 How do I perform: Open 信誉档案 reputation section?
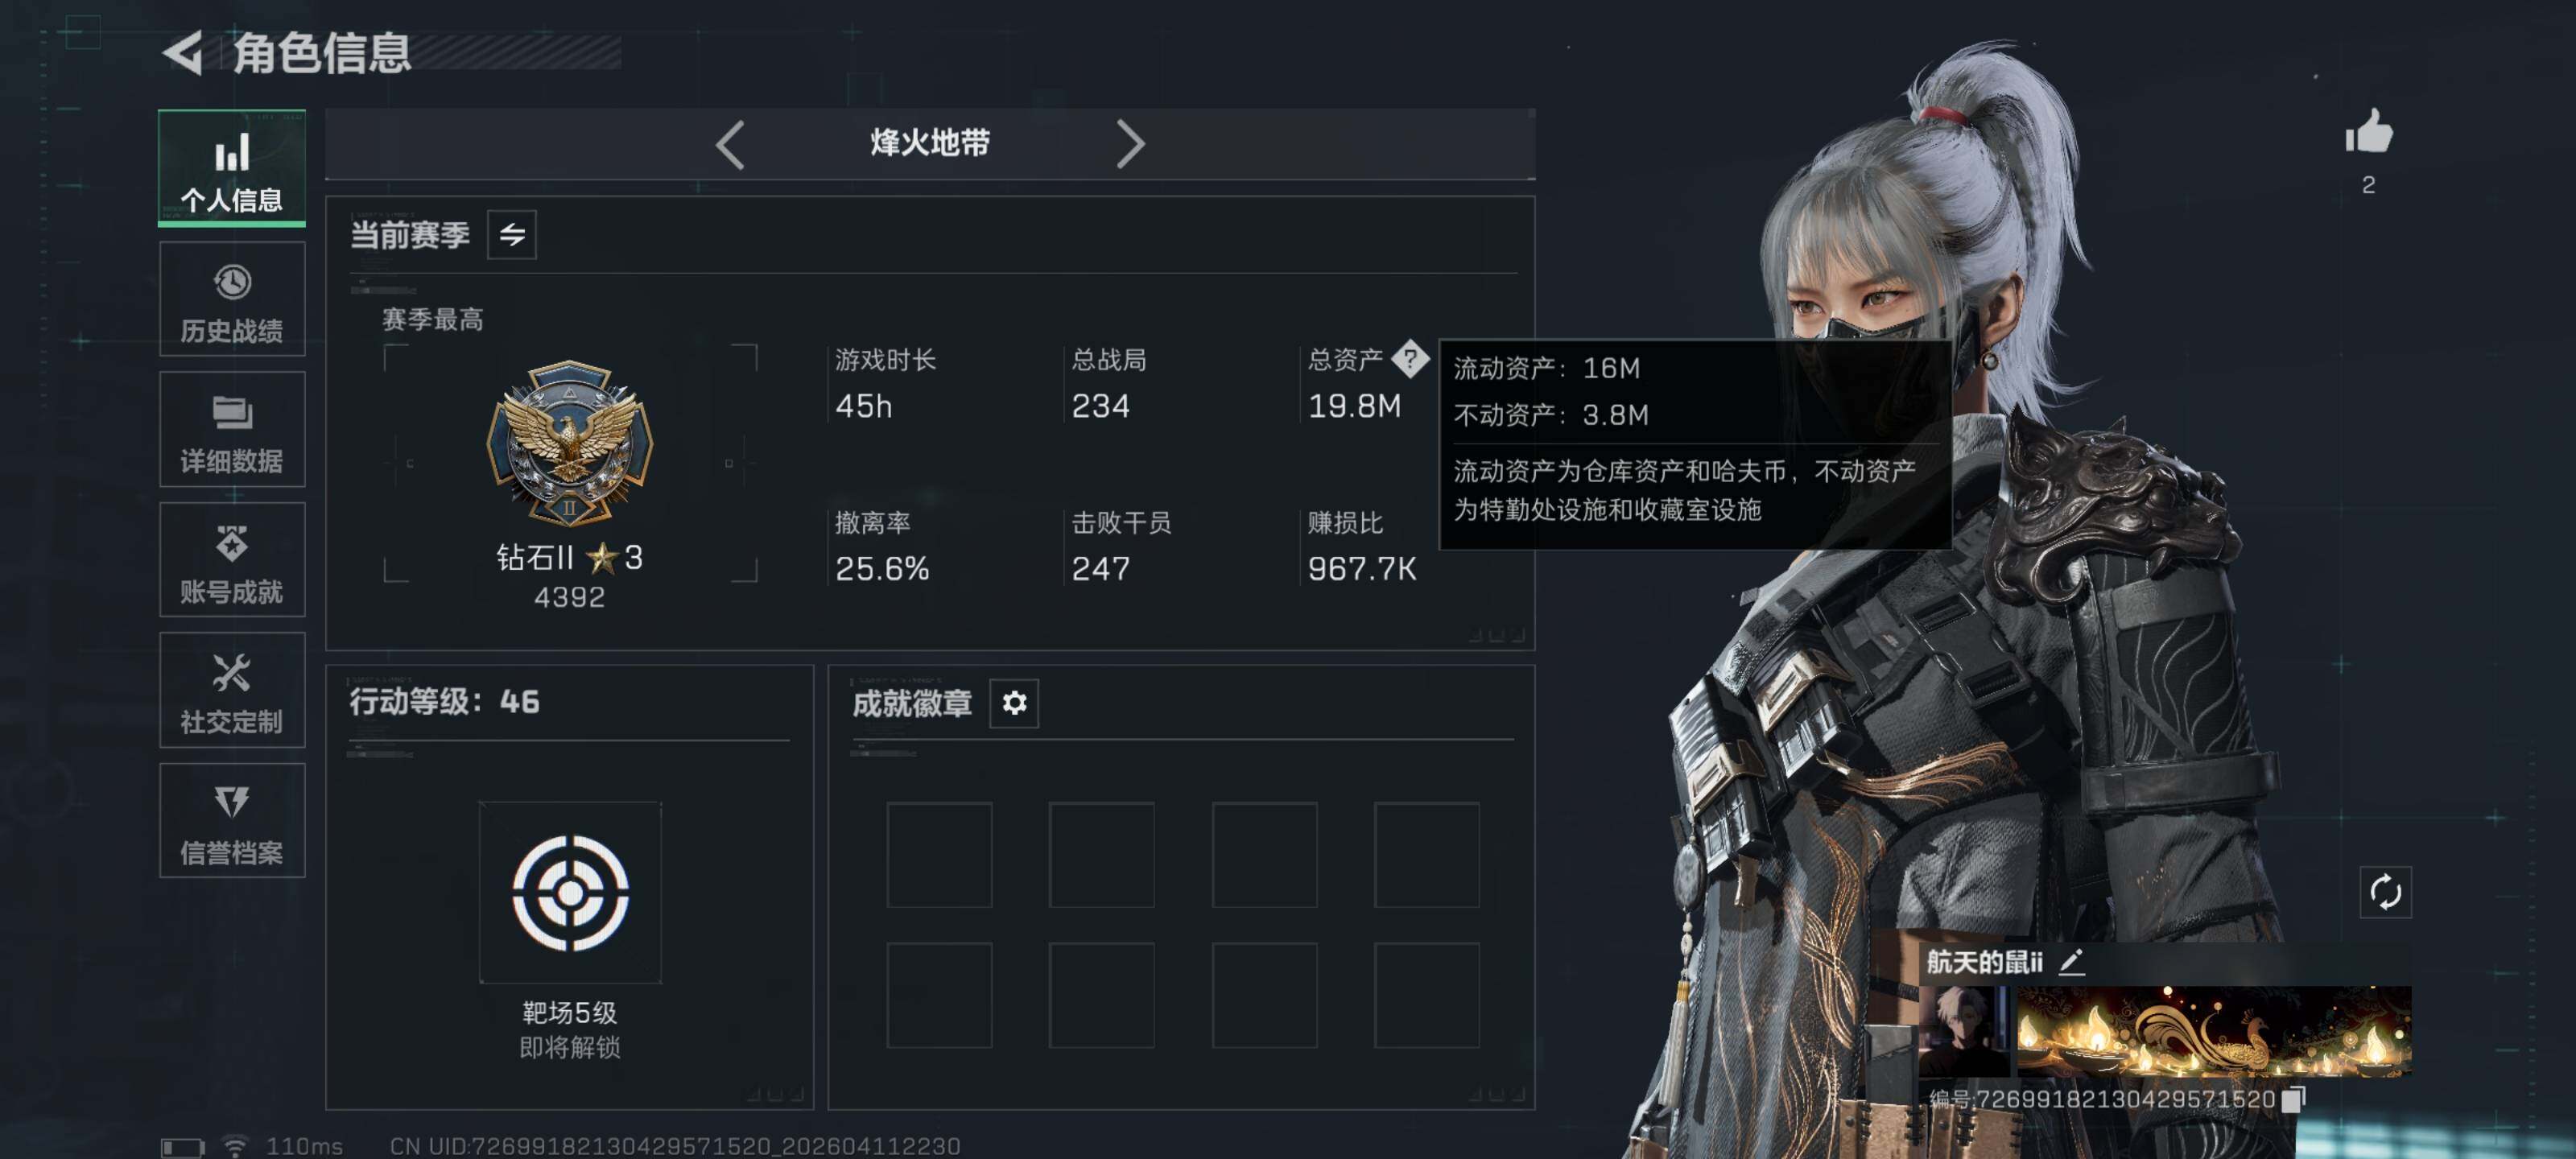[232, 821]
